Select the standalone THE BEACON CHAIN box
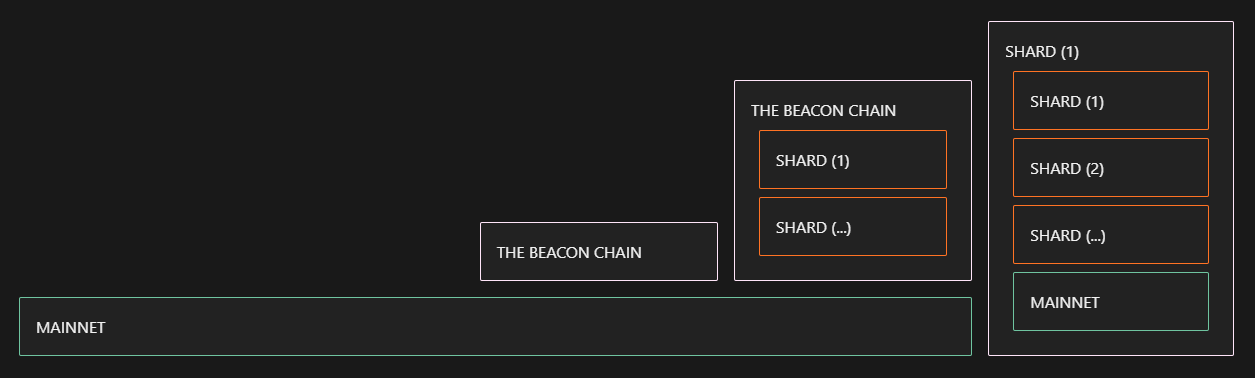This screenshot has width=1255, height=378. point(599,251)
